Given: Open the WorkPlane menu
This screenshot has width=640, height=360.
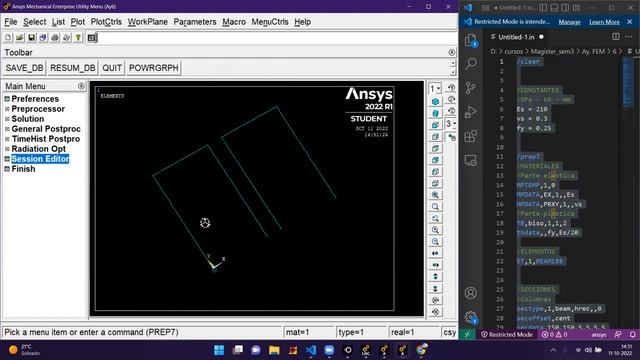Looking at the screenshot, I should 147,22.
